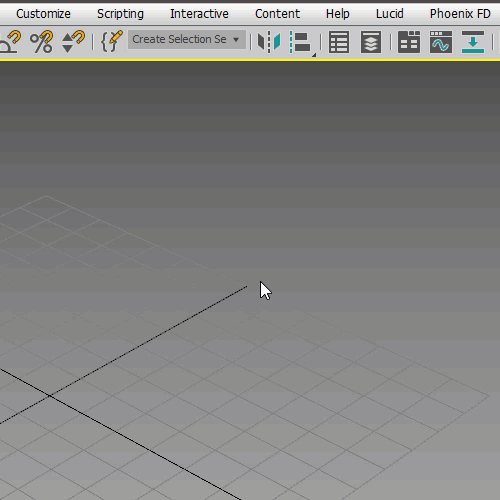Toggle the Layer Explorer stacked-layers icon
Screen dimensions: 500x500
coord(371,42)
